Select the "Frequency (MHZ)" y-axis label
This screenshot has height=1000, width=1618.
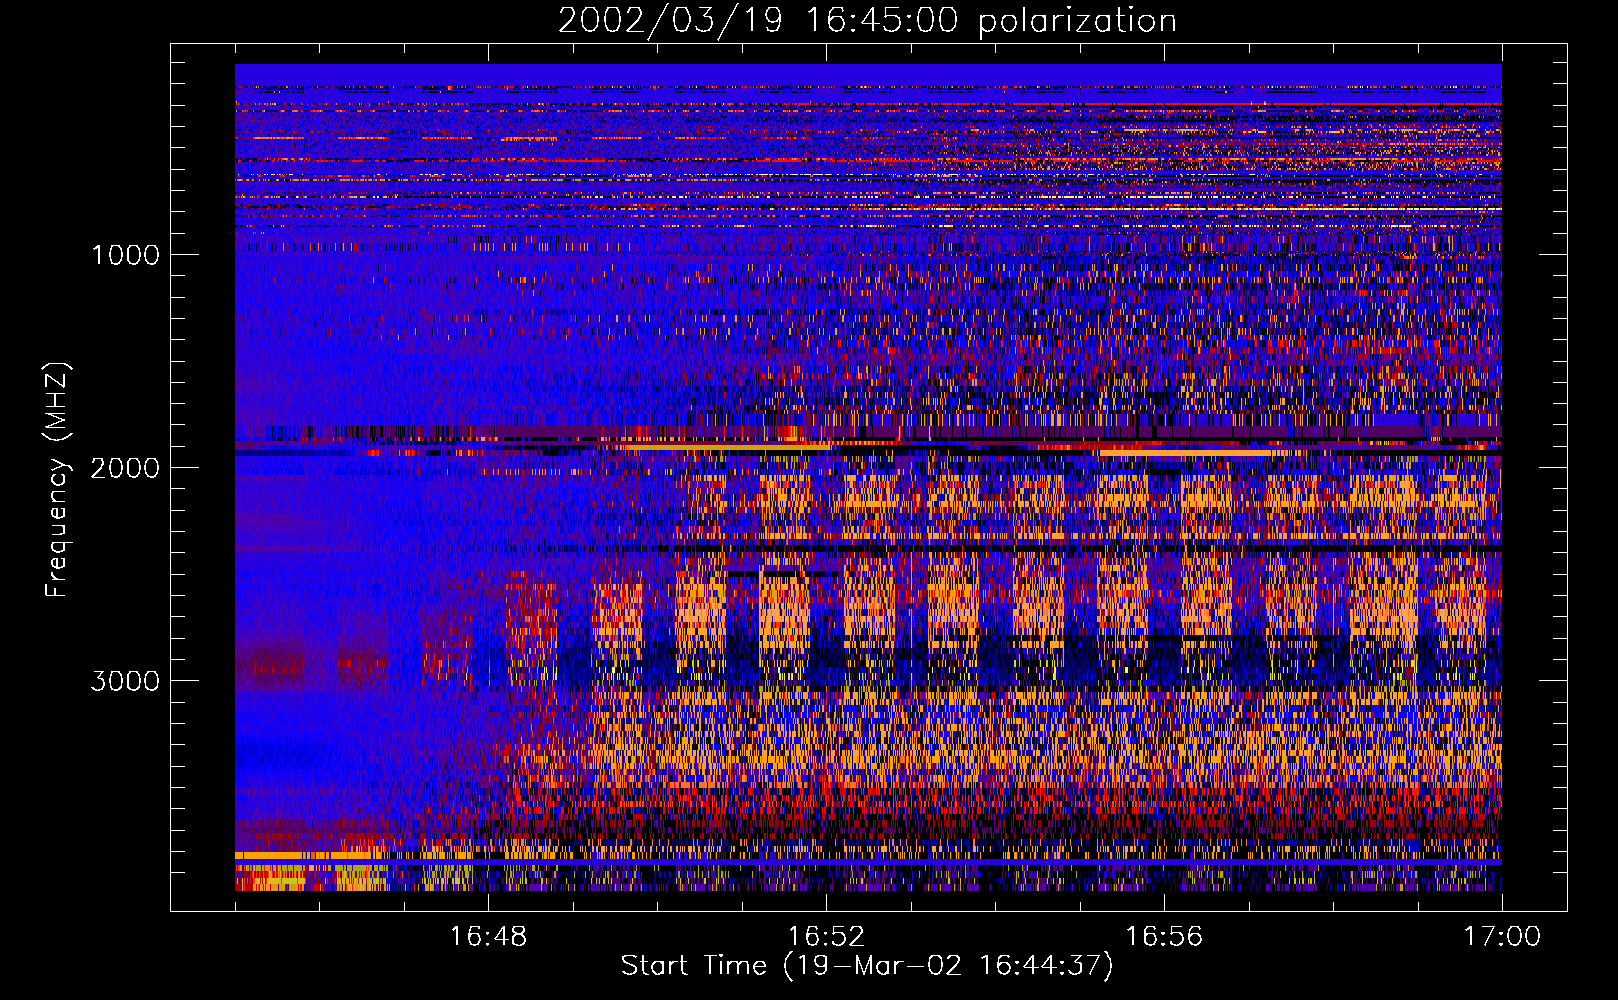(58, 480)
